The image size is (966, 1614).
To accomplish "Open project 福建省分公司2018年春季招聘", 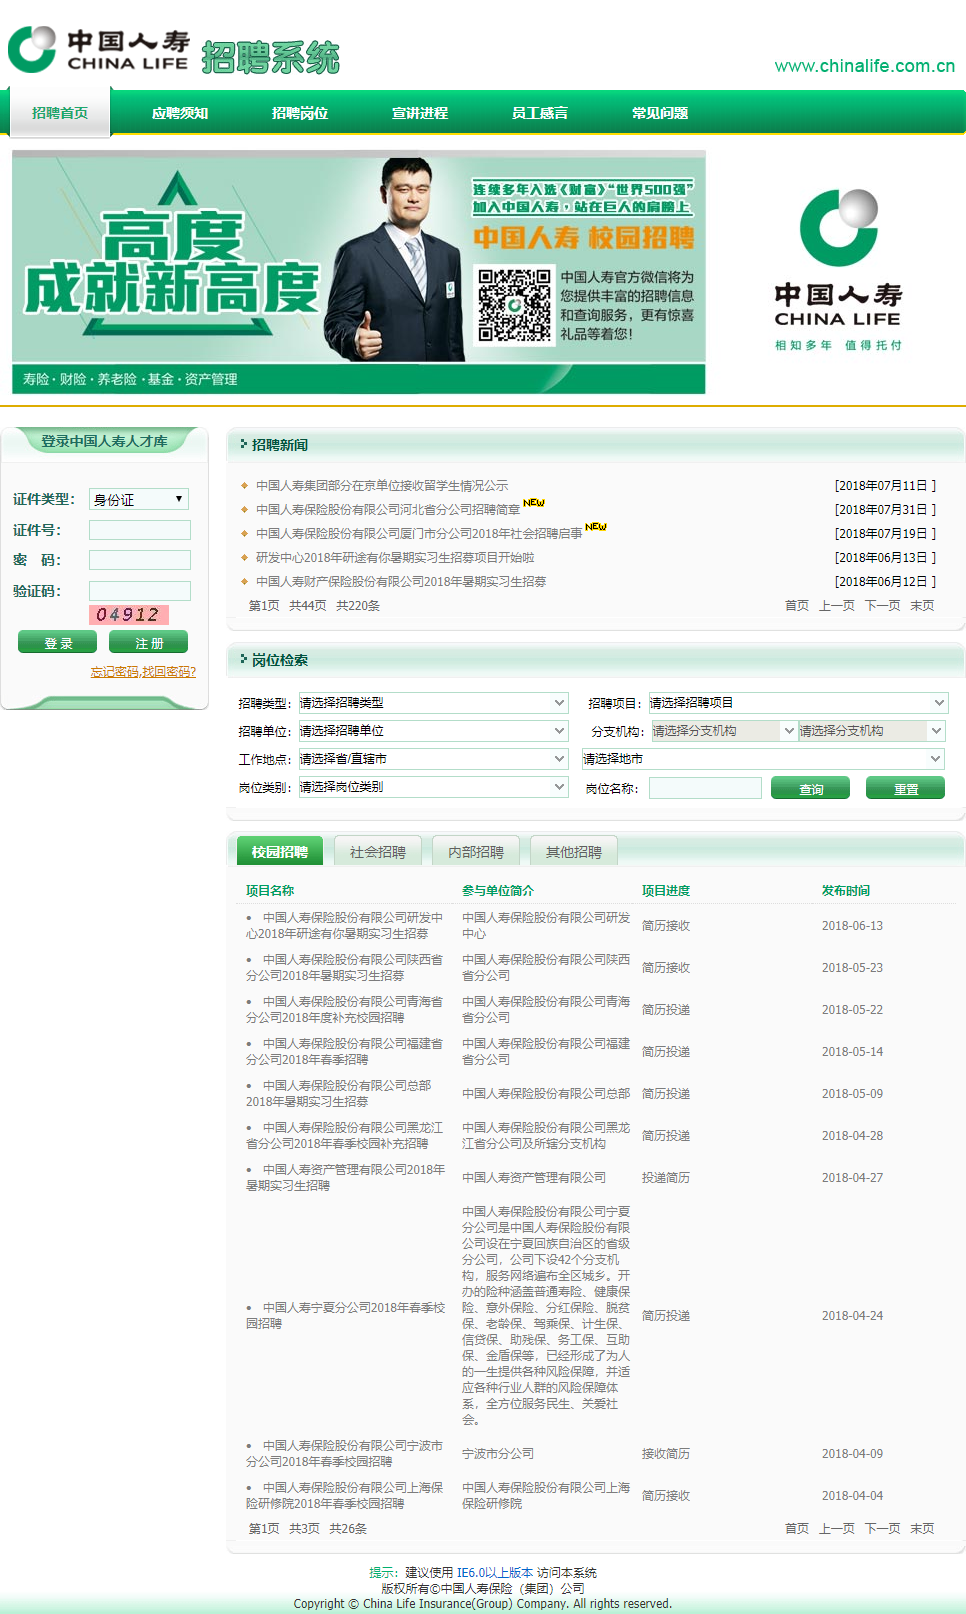I will pos(345,1051).
